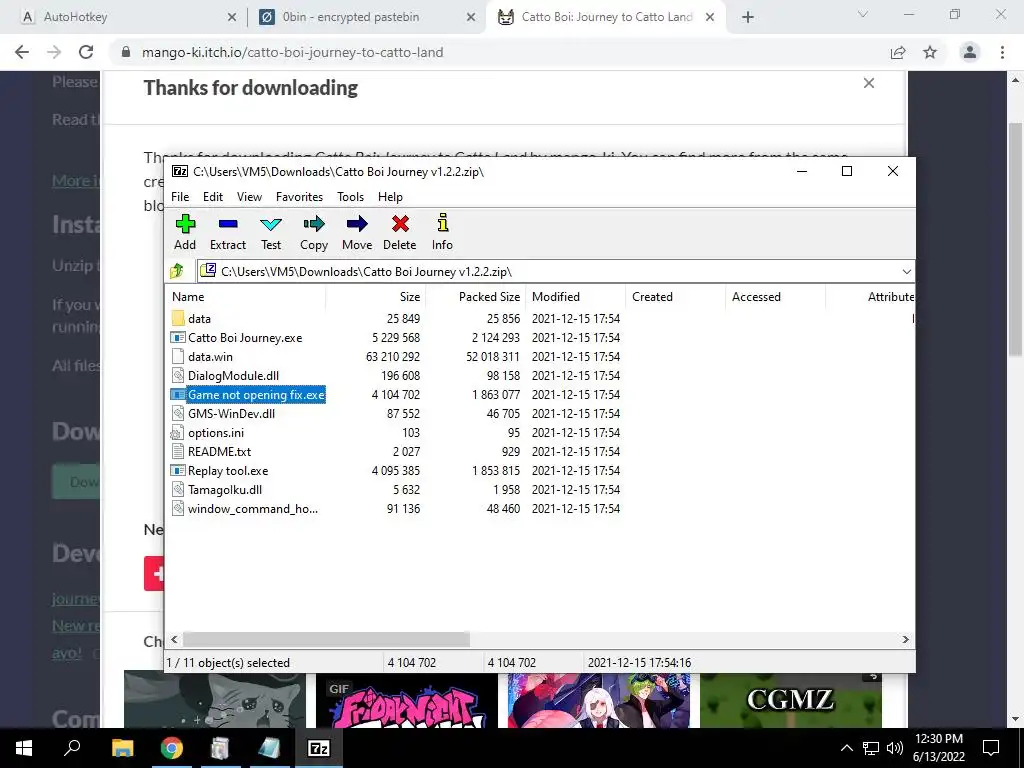
Task: Click the browser page vertical scrollbar
Action: tap(1016, 238)
